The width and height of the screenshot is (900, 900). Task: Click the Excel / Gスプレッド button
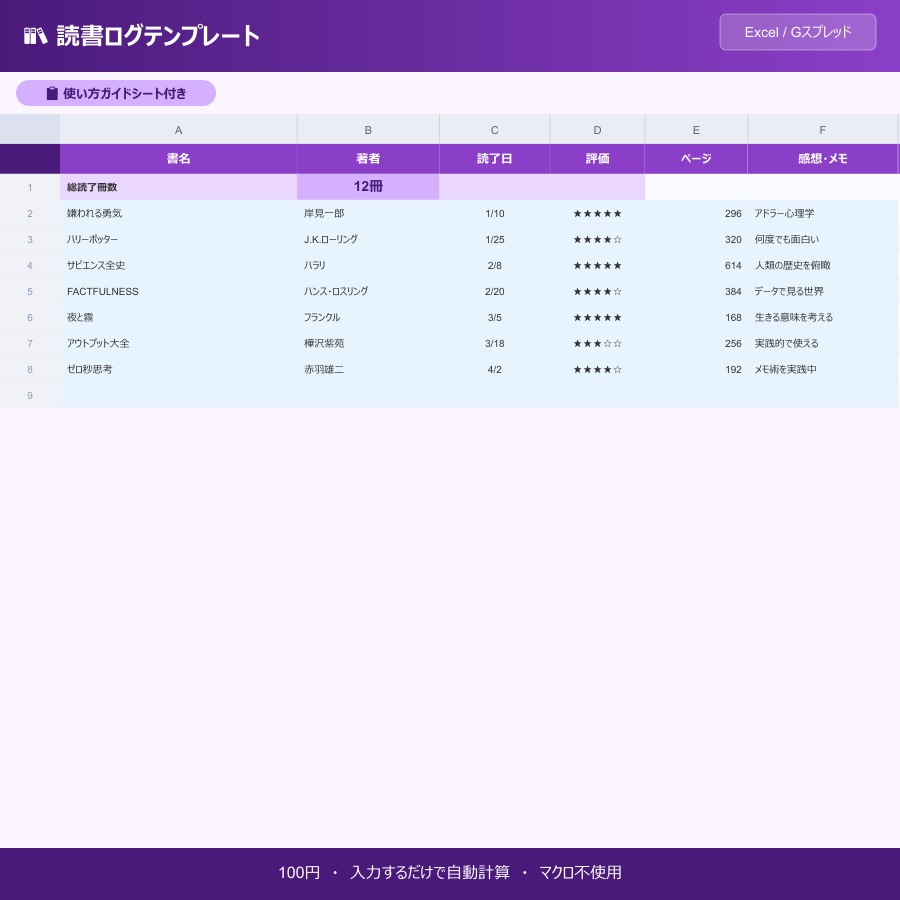click(797, 32)
